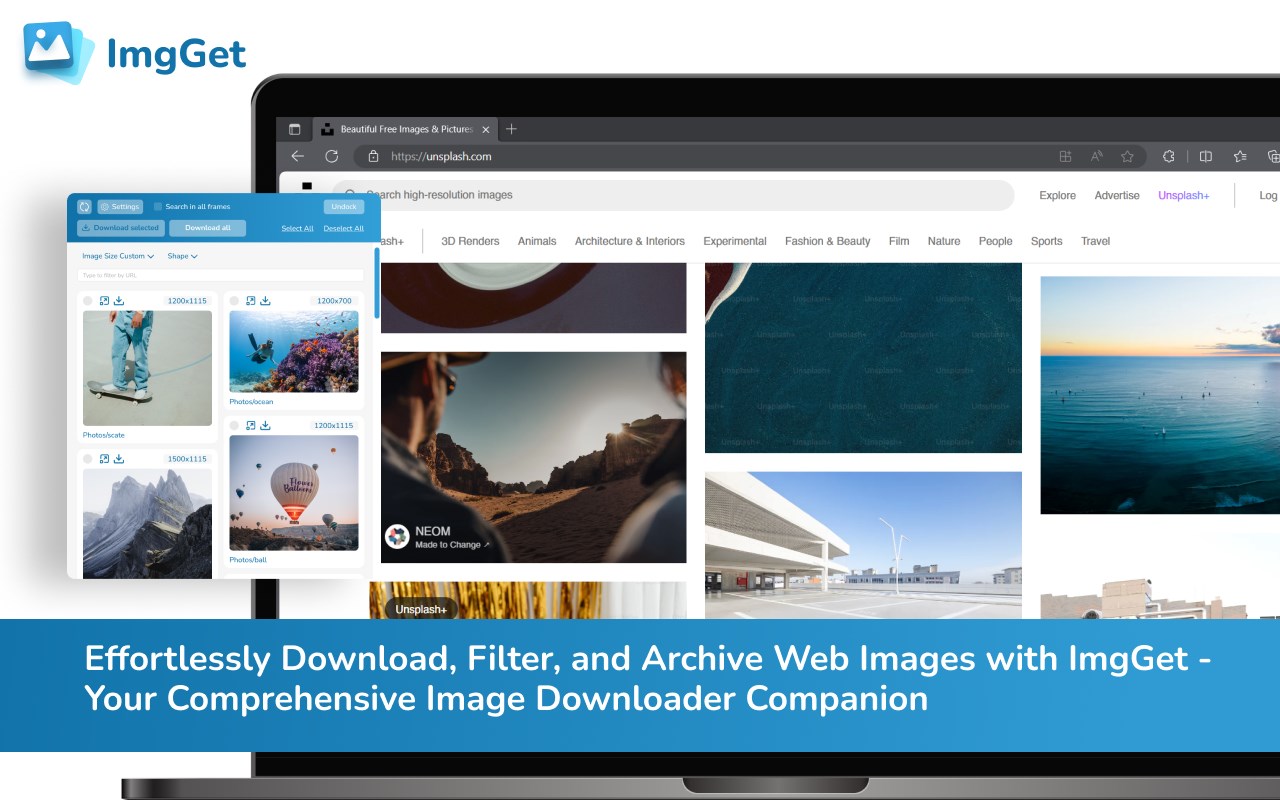This screenshot has height=800, width=1280.
Task: Reload the browser page
Action: pos(332,156)
